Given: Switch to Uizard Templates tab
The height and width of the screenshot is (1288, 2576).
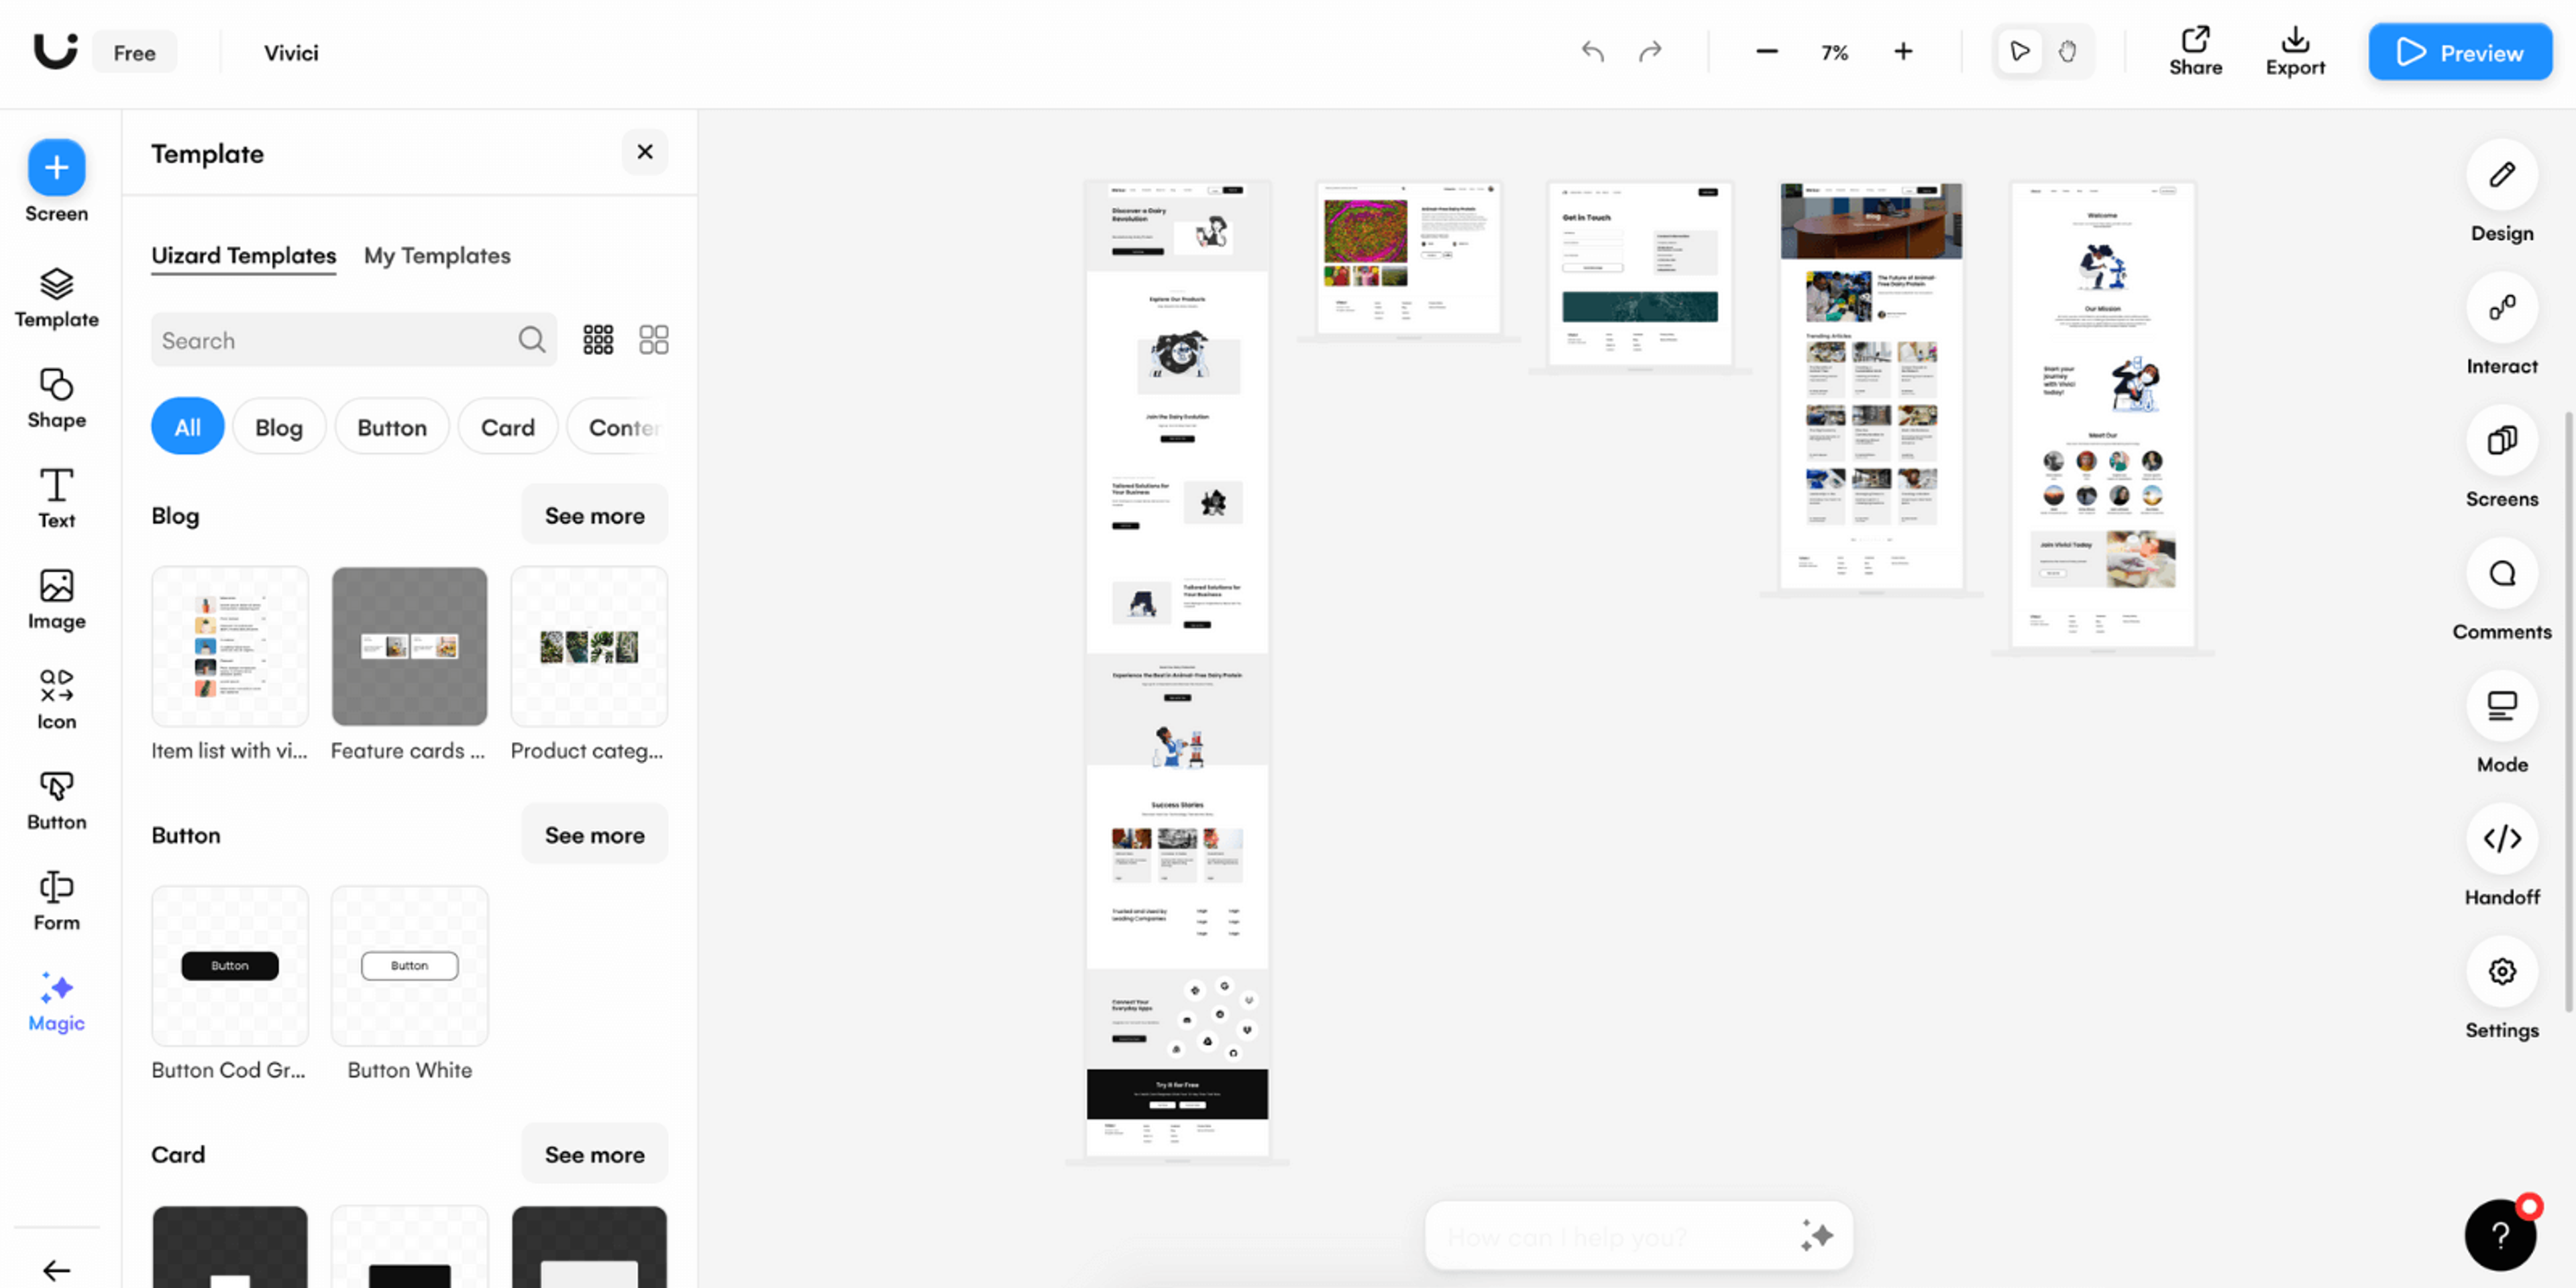Looking at the screenshot, I should 243,256.
